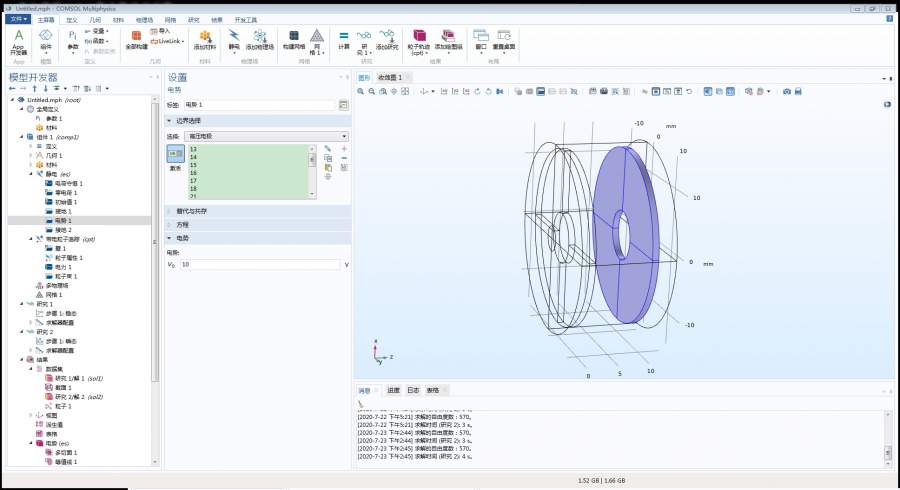Click the model builder tree vertical scrollbar
Viewport: 900px width, 490px height.
point(155,240)
